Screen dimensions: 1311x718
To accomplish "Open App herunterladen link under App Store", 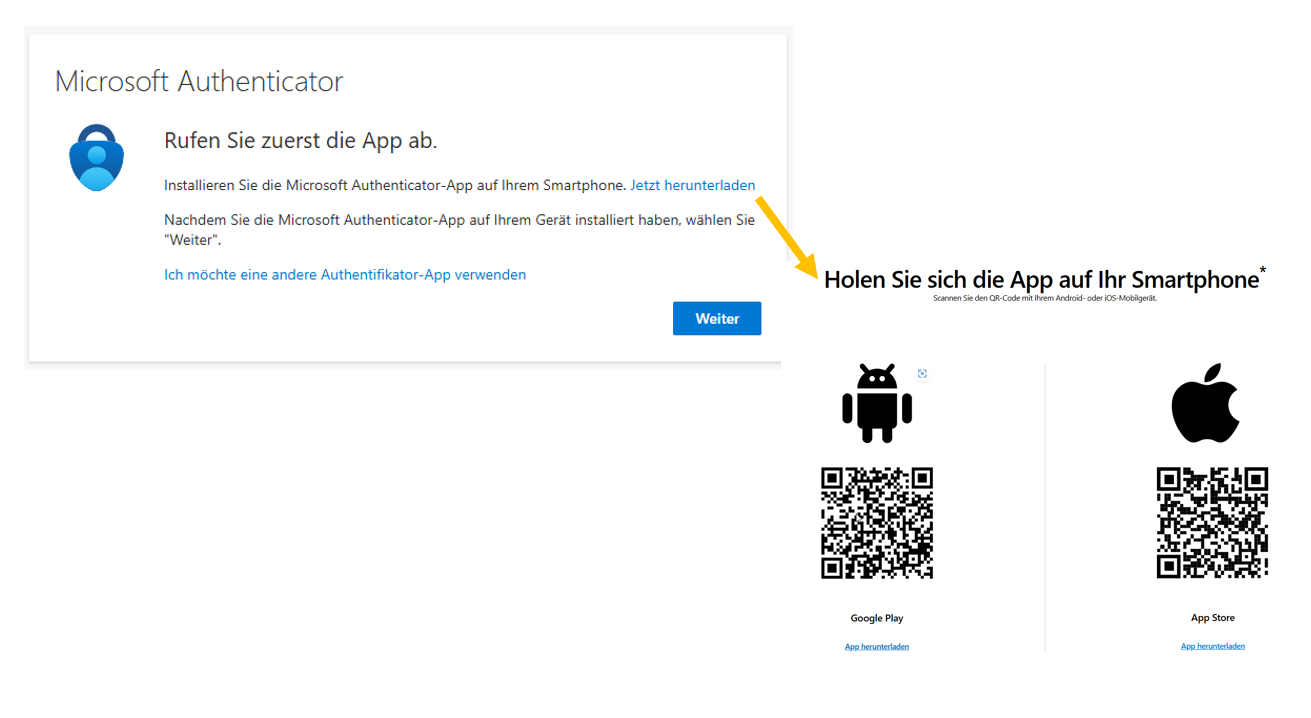I will 1213,647.
